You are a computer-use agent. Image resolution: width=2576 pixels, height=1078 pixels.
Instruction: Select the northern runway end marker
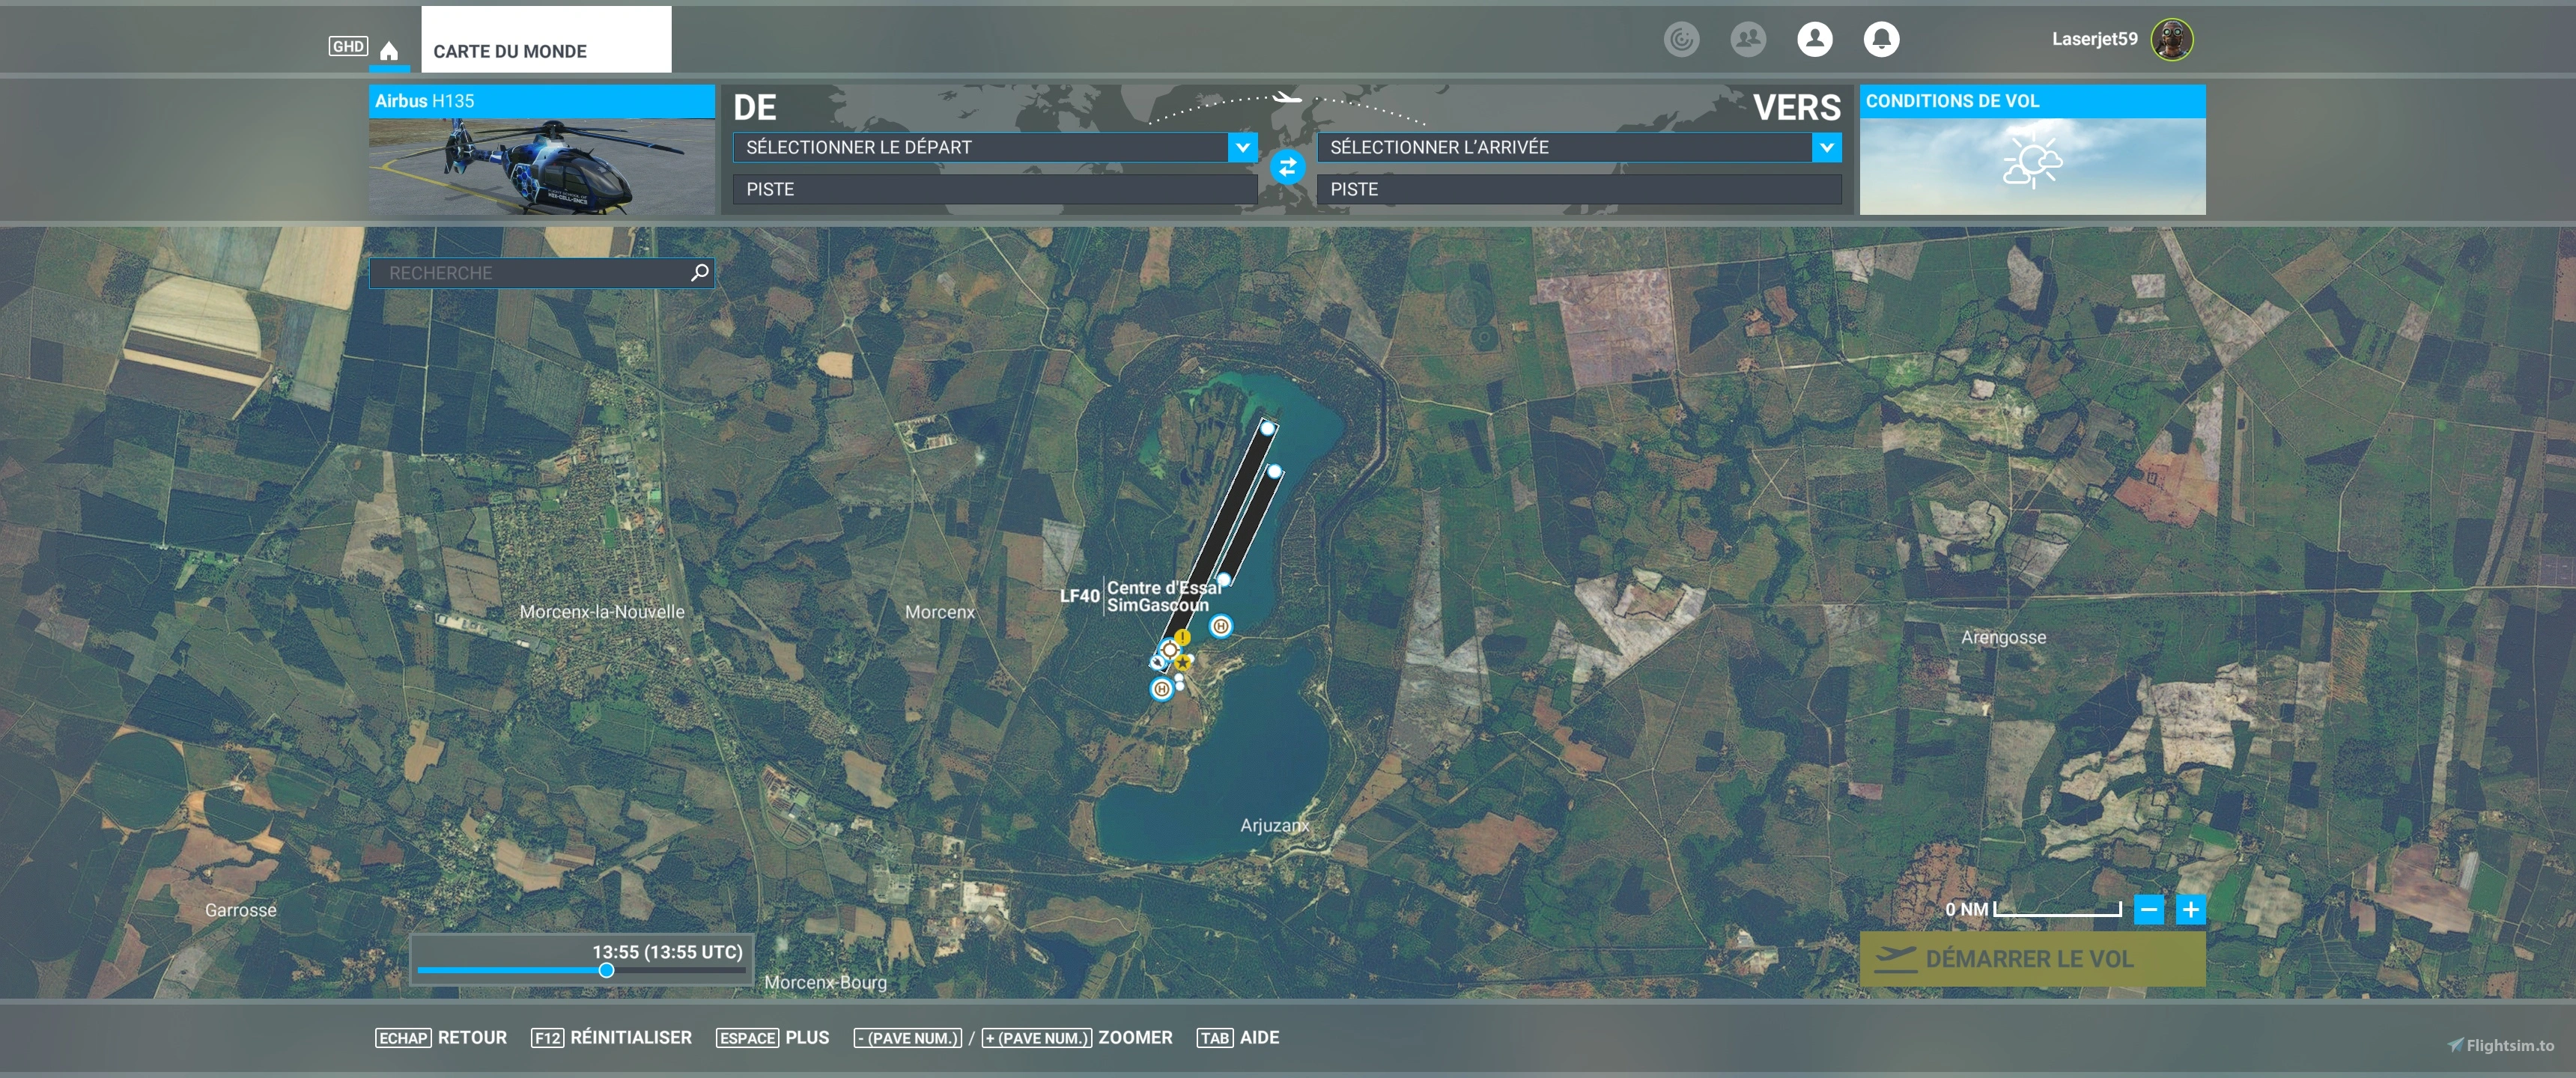[1267, 428]
